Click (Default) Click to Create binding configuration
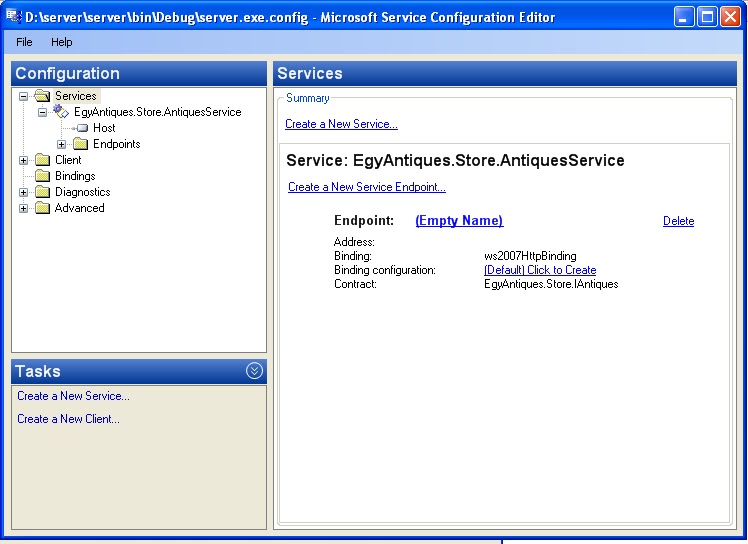 tap(540, 270)
